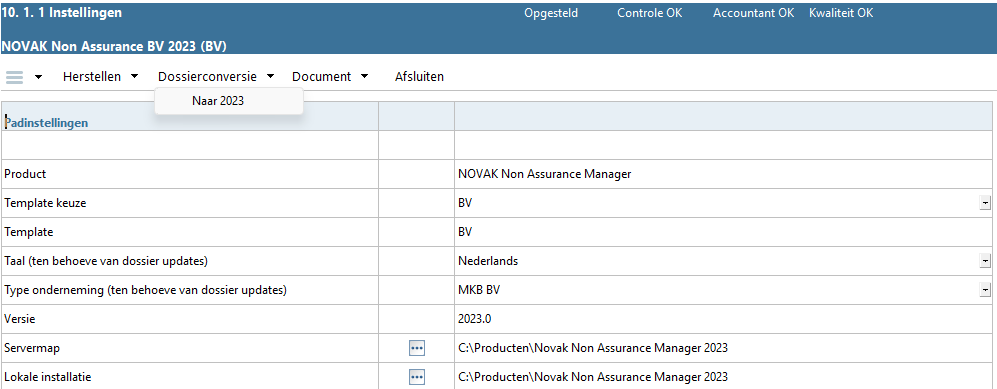
Task: Click the Kwaliteit OK status
Action: 841,13
